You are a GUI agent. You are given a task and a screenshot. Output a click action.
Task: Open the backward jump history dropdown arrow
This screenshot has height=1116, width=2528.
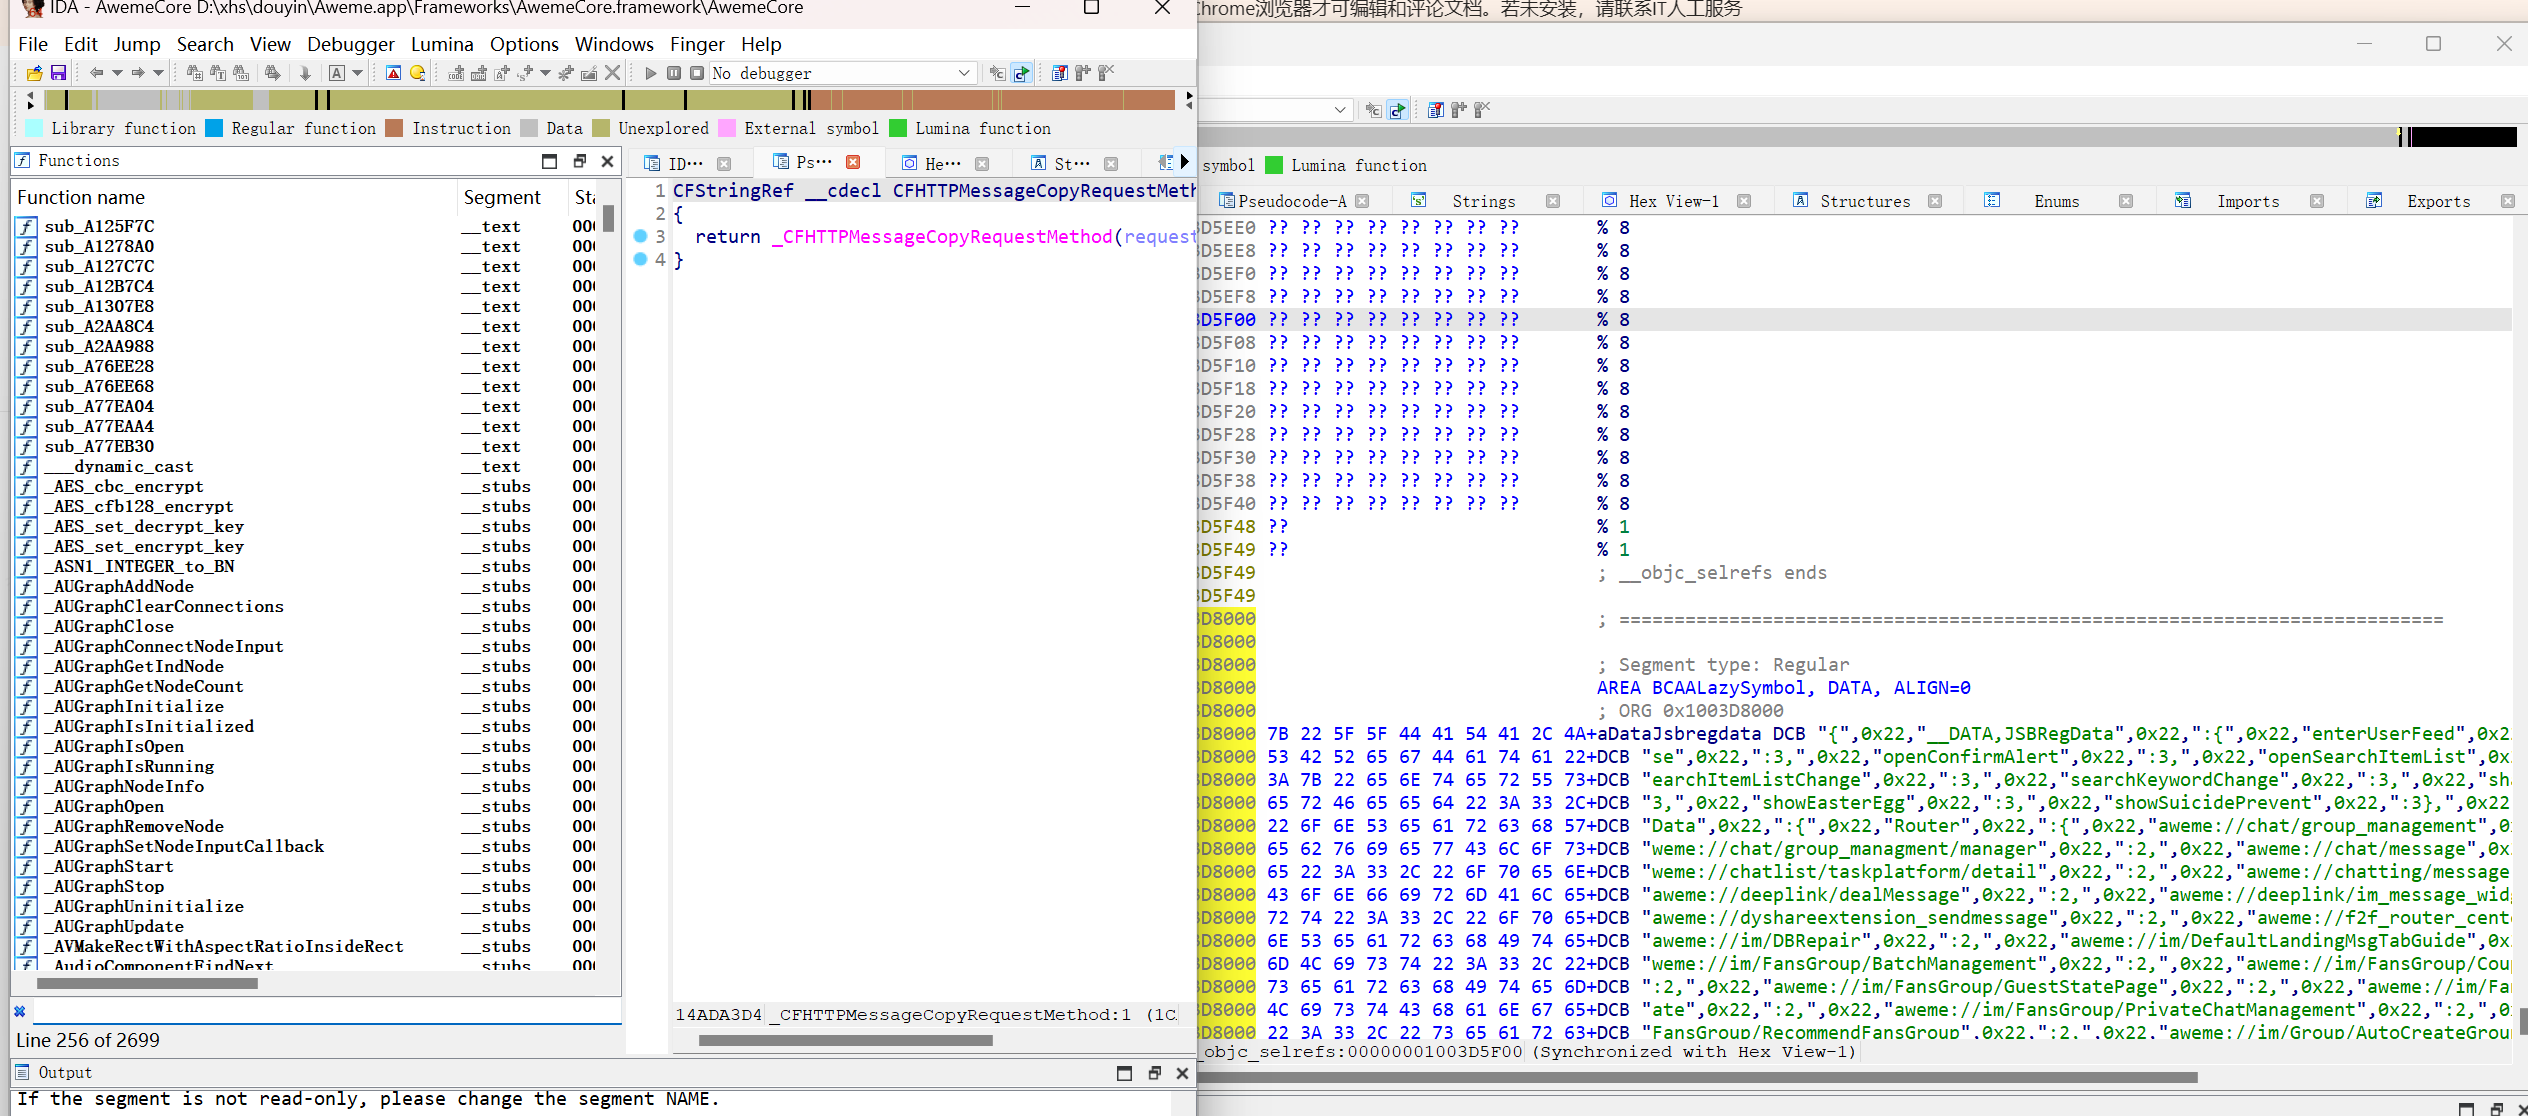(x=117, y=73)
